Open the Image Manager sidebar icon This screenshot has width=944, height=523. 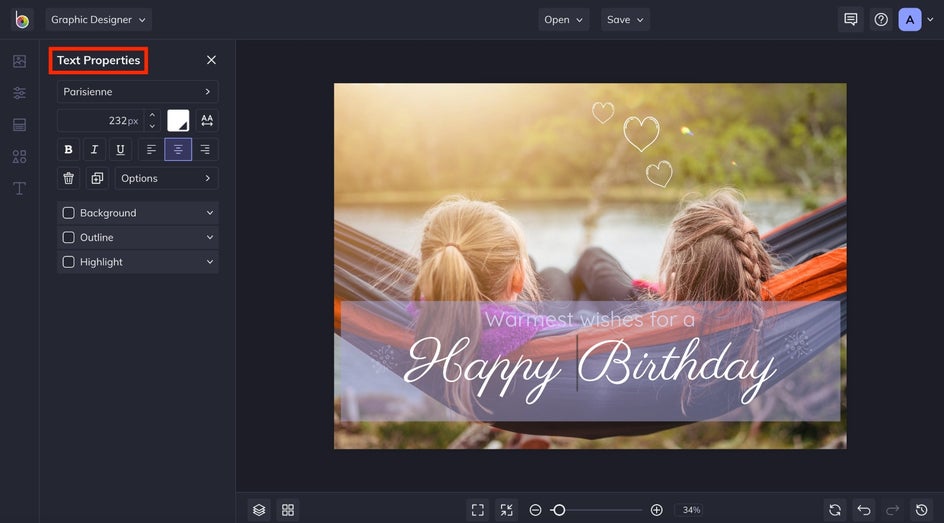point(19,61)
